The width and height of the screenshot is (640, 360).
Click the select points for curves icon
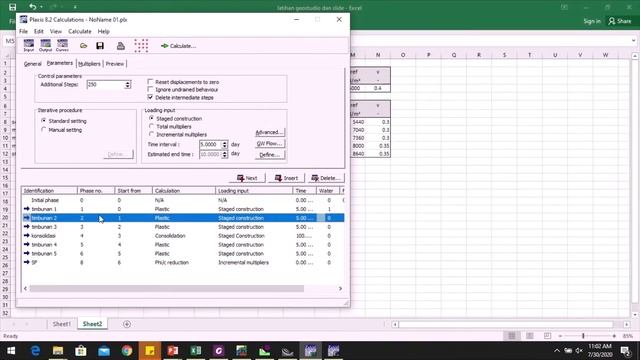tap(141, 46)
